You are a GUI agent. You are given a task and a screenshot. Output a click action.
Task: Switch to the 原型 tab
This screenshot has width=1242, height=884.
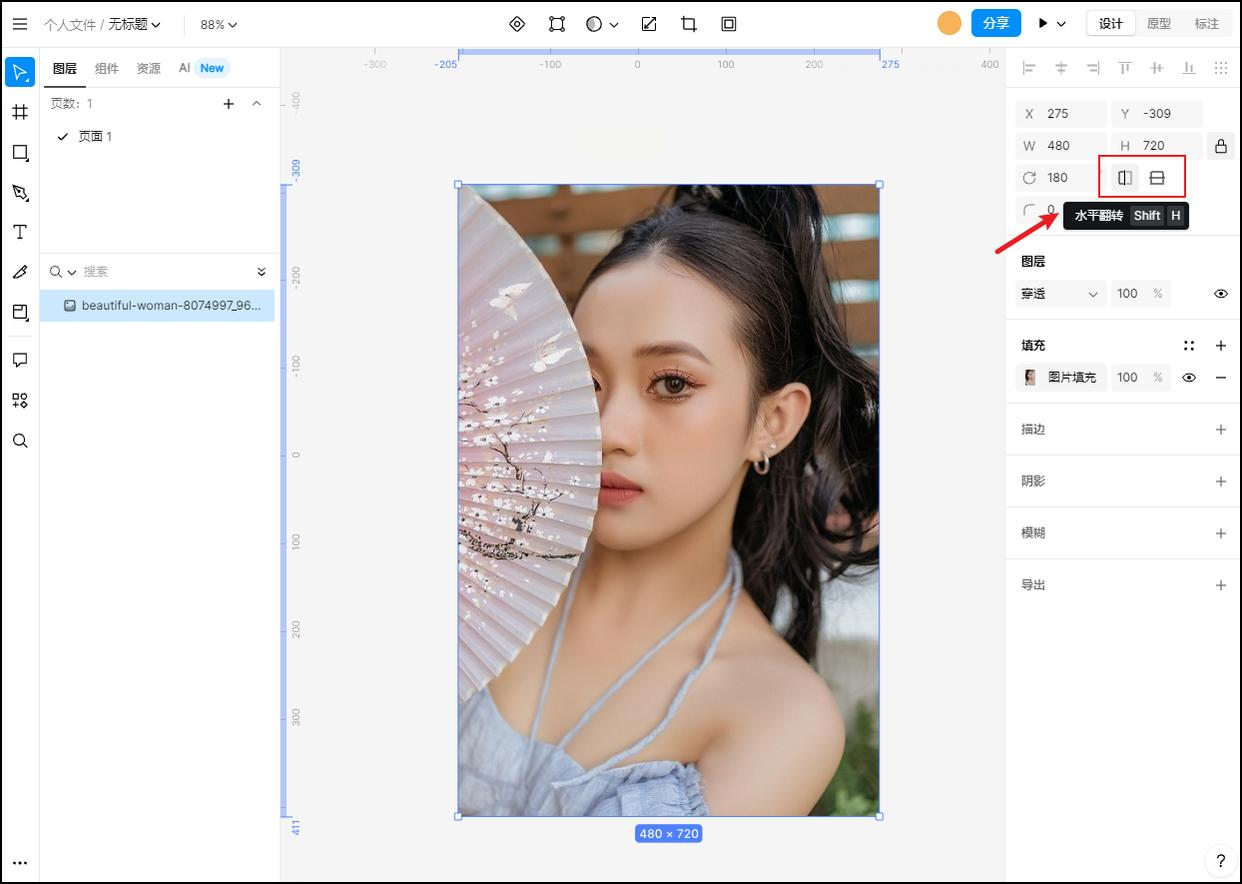click(1159, 24)
